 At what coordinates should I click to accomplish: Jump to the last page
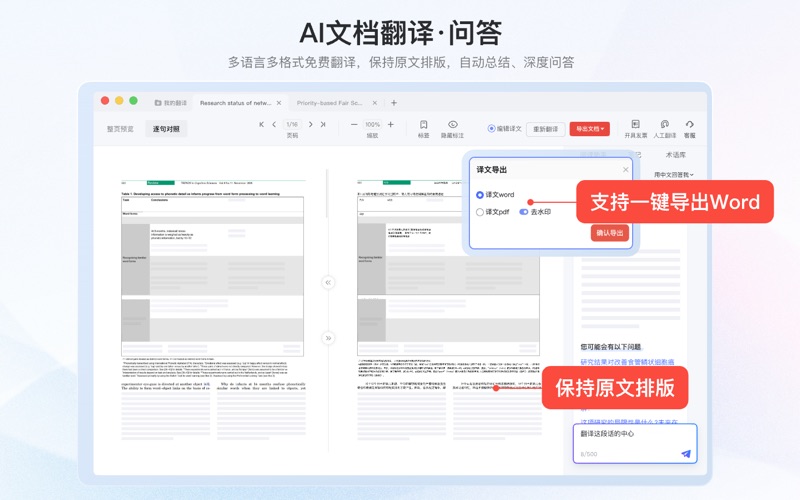323,124
